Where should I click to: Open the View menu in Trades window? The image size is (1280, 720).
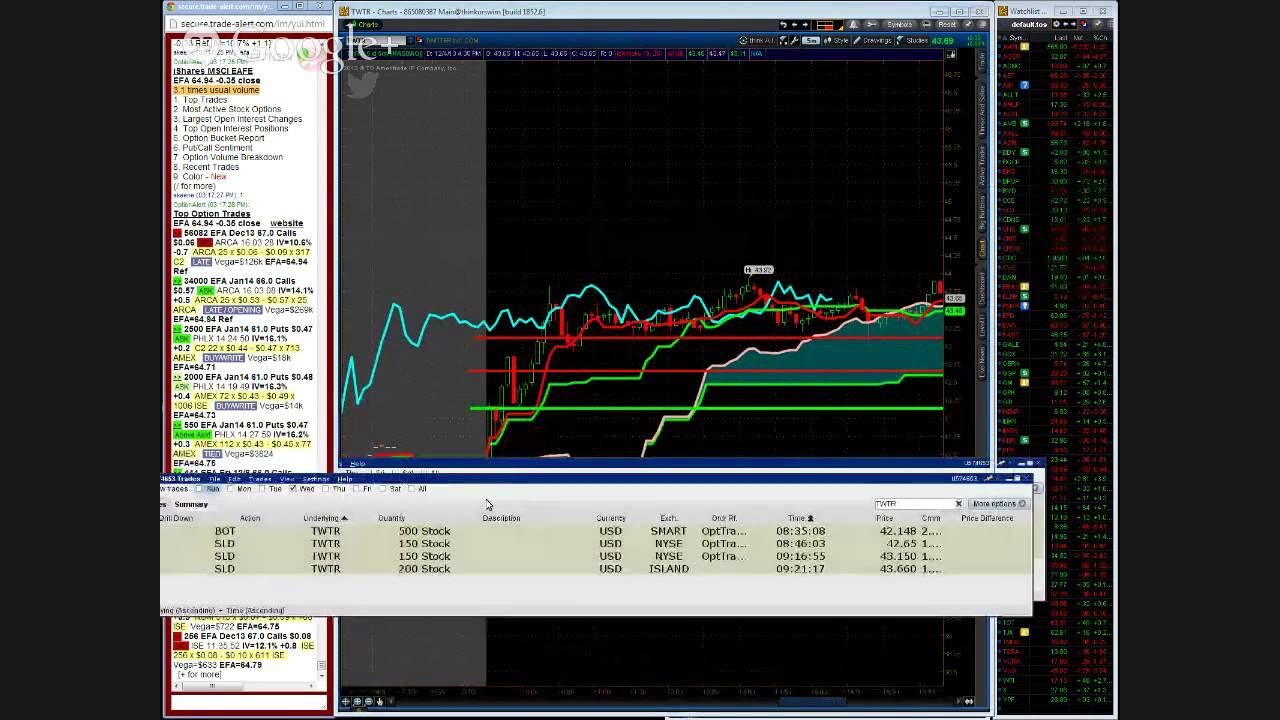(287, 479)
